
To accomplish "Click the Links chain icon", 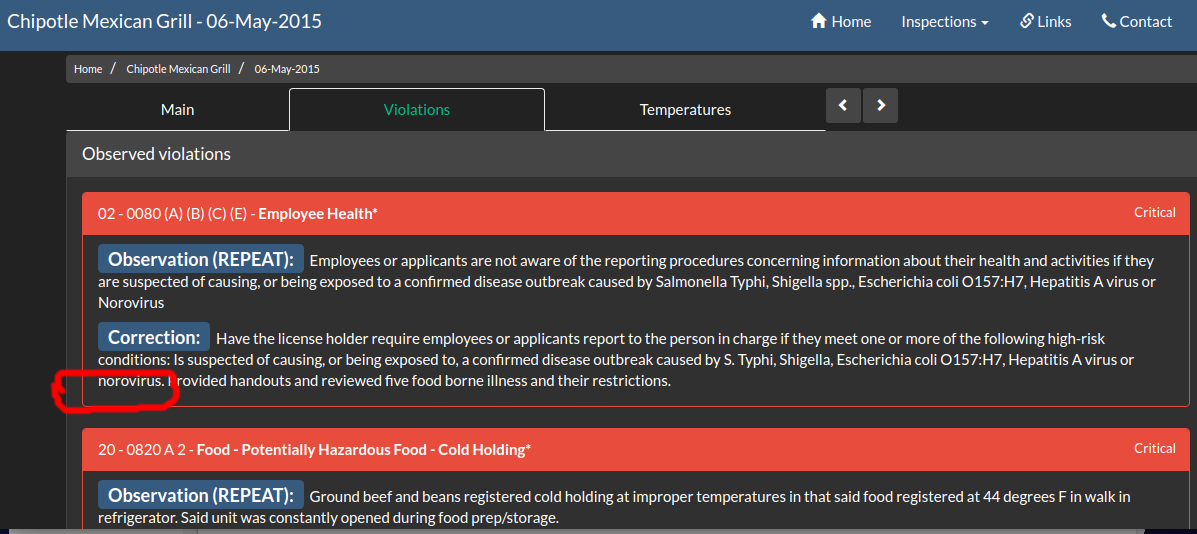I will 1027,21.
